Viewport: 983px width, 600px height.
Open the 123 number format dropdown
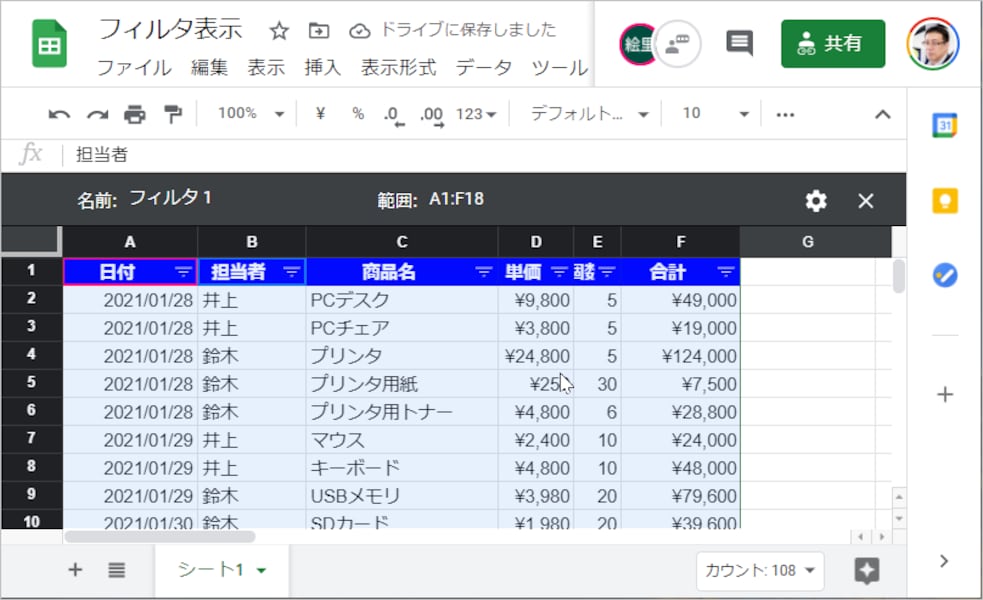pyautogui.click(x=476, y=114)
